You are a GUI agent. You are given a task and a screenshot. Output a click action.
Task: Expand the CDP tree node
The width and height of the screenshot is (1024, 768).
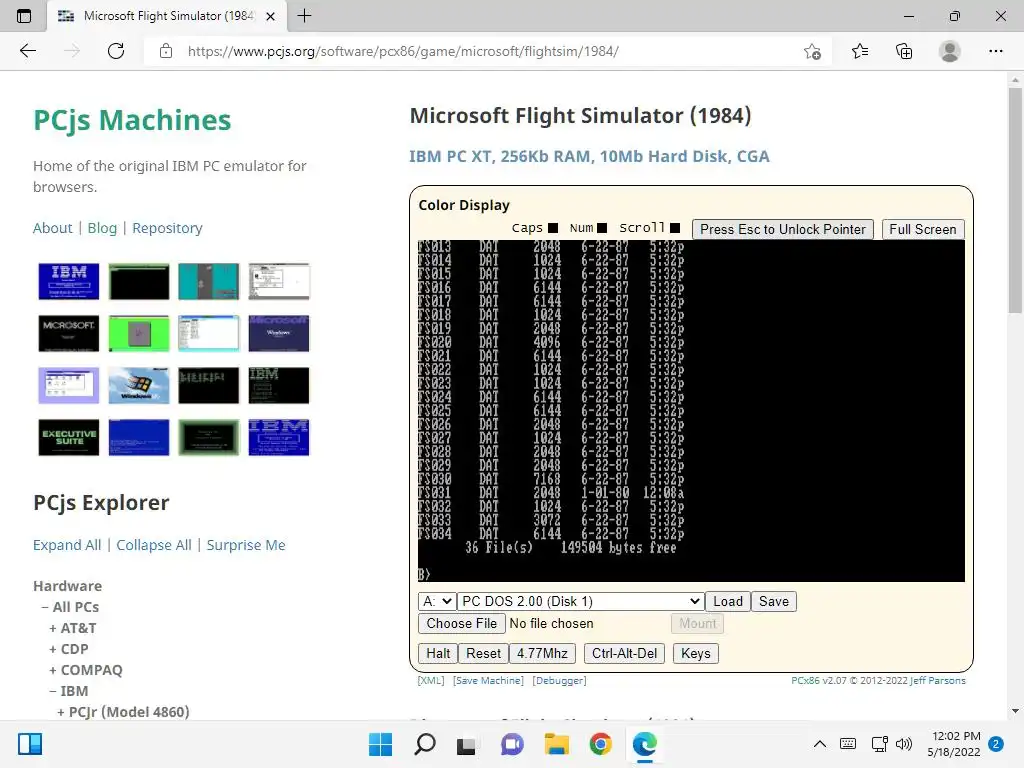tap(69, 648)
